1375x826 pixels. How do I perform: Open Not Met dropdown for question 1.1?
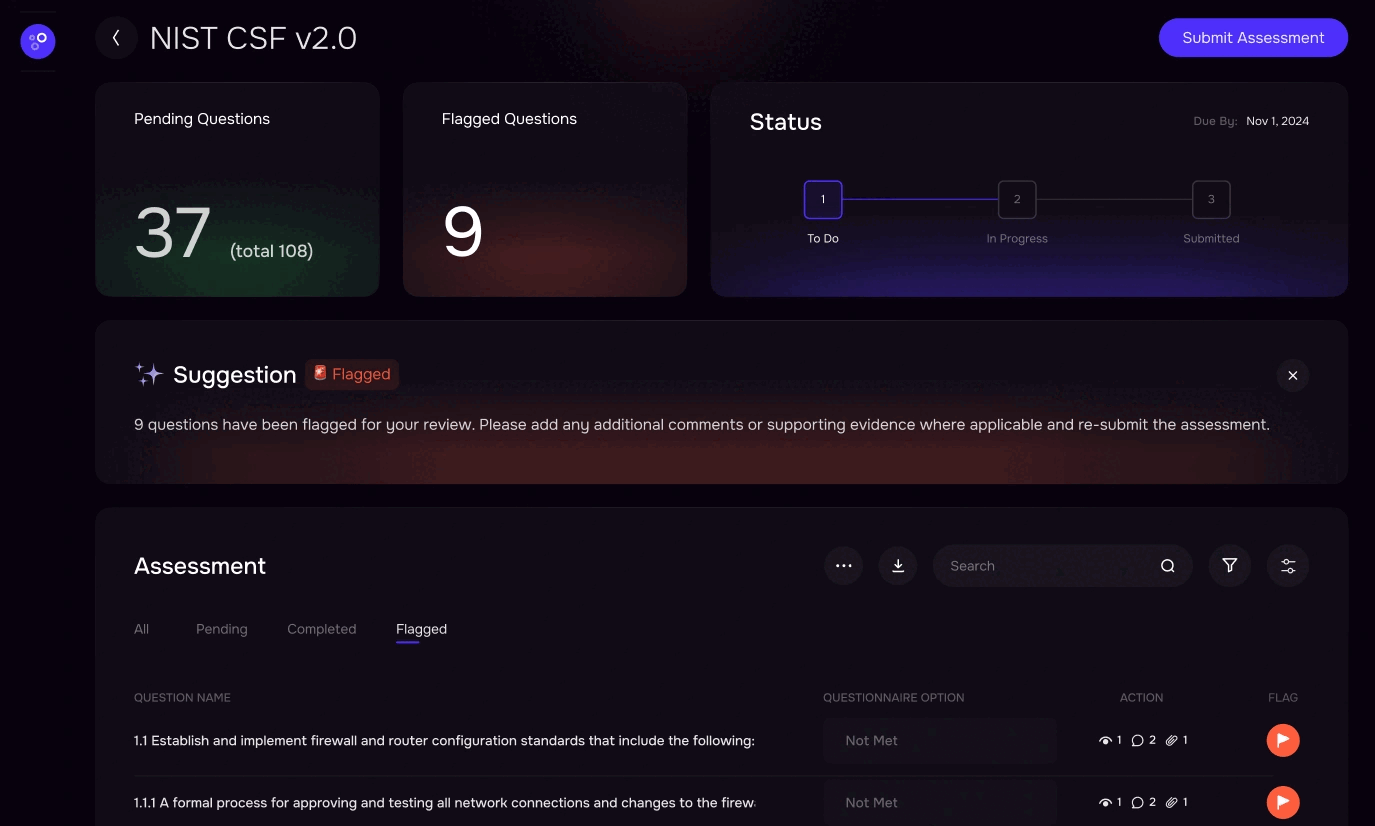pyautogui.click(x=940, y=741)
